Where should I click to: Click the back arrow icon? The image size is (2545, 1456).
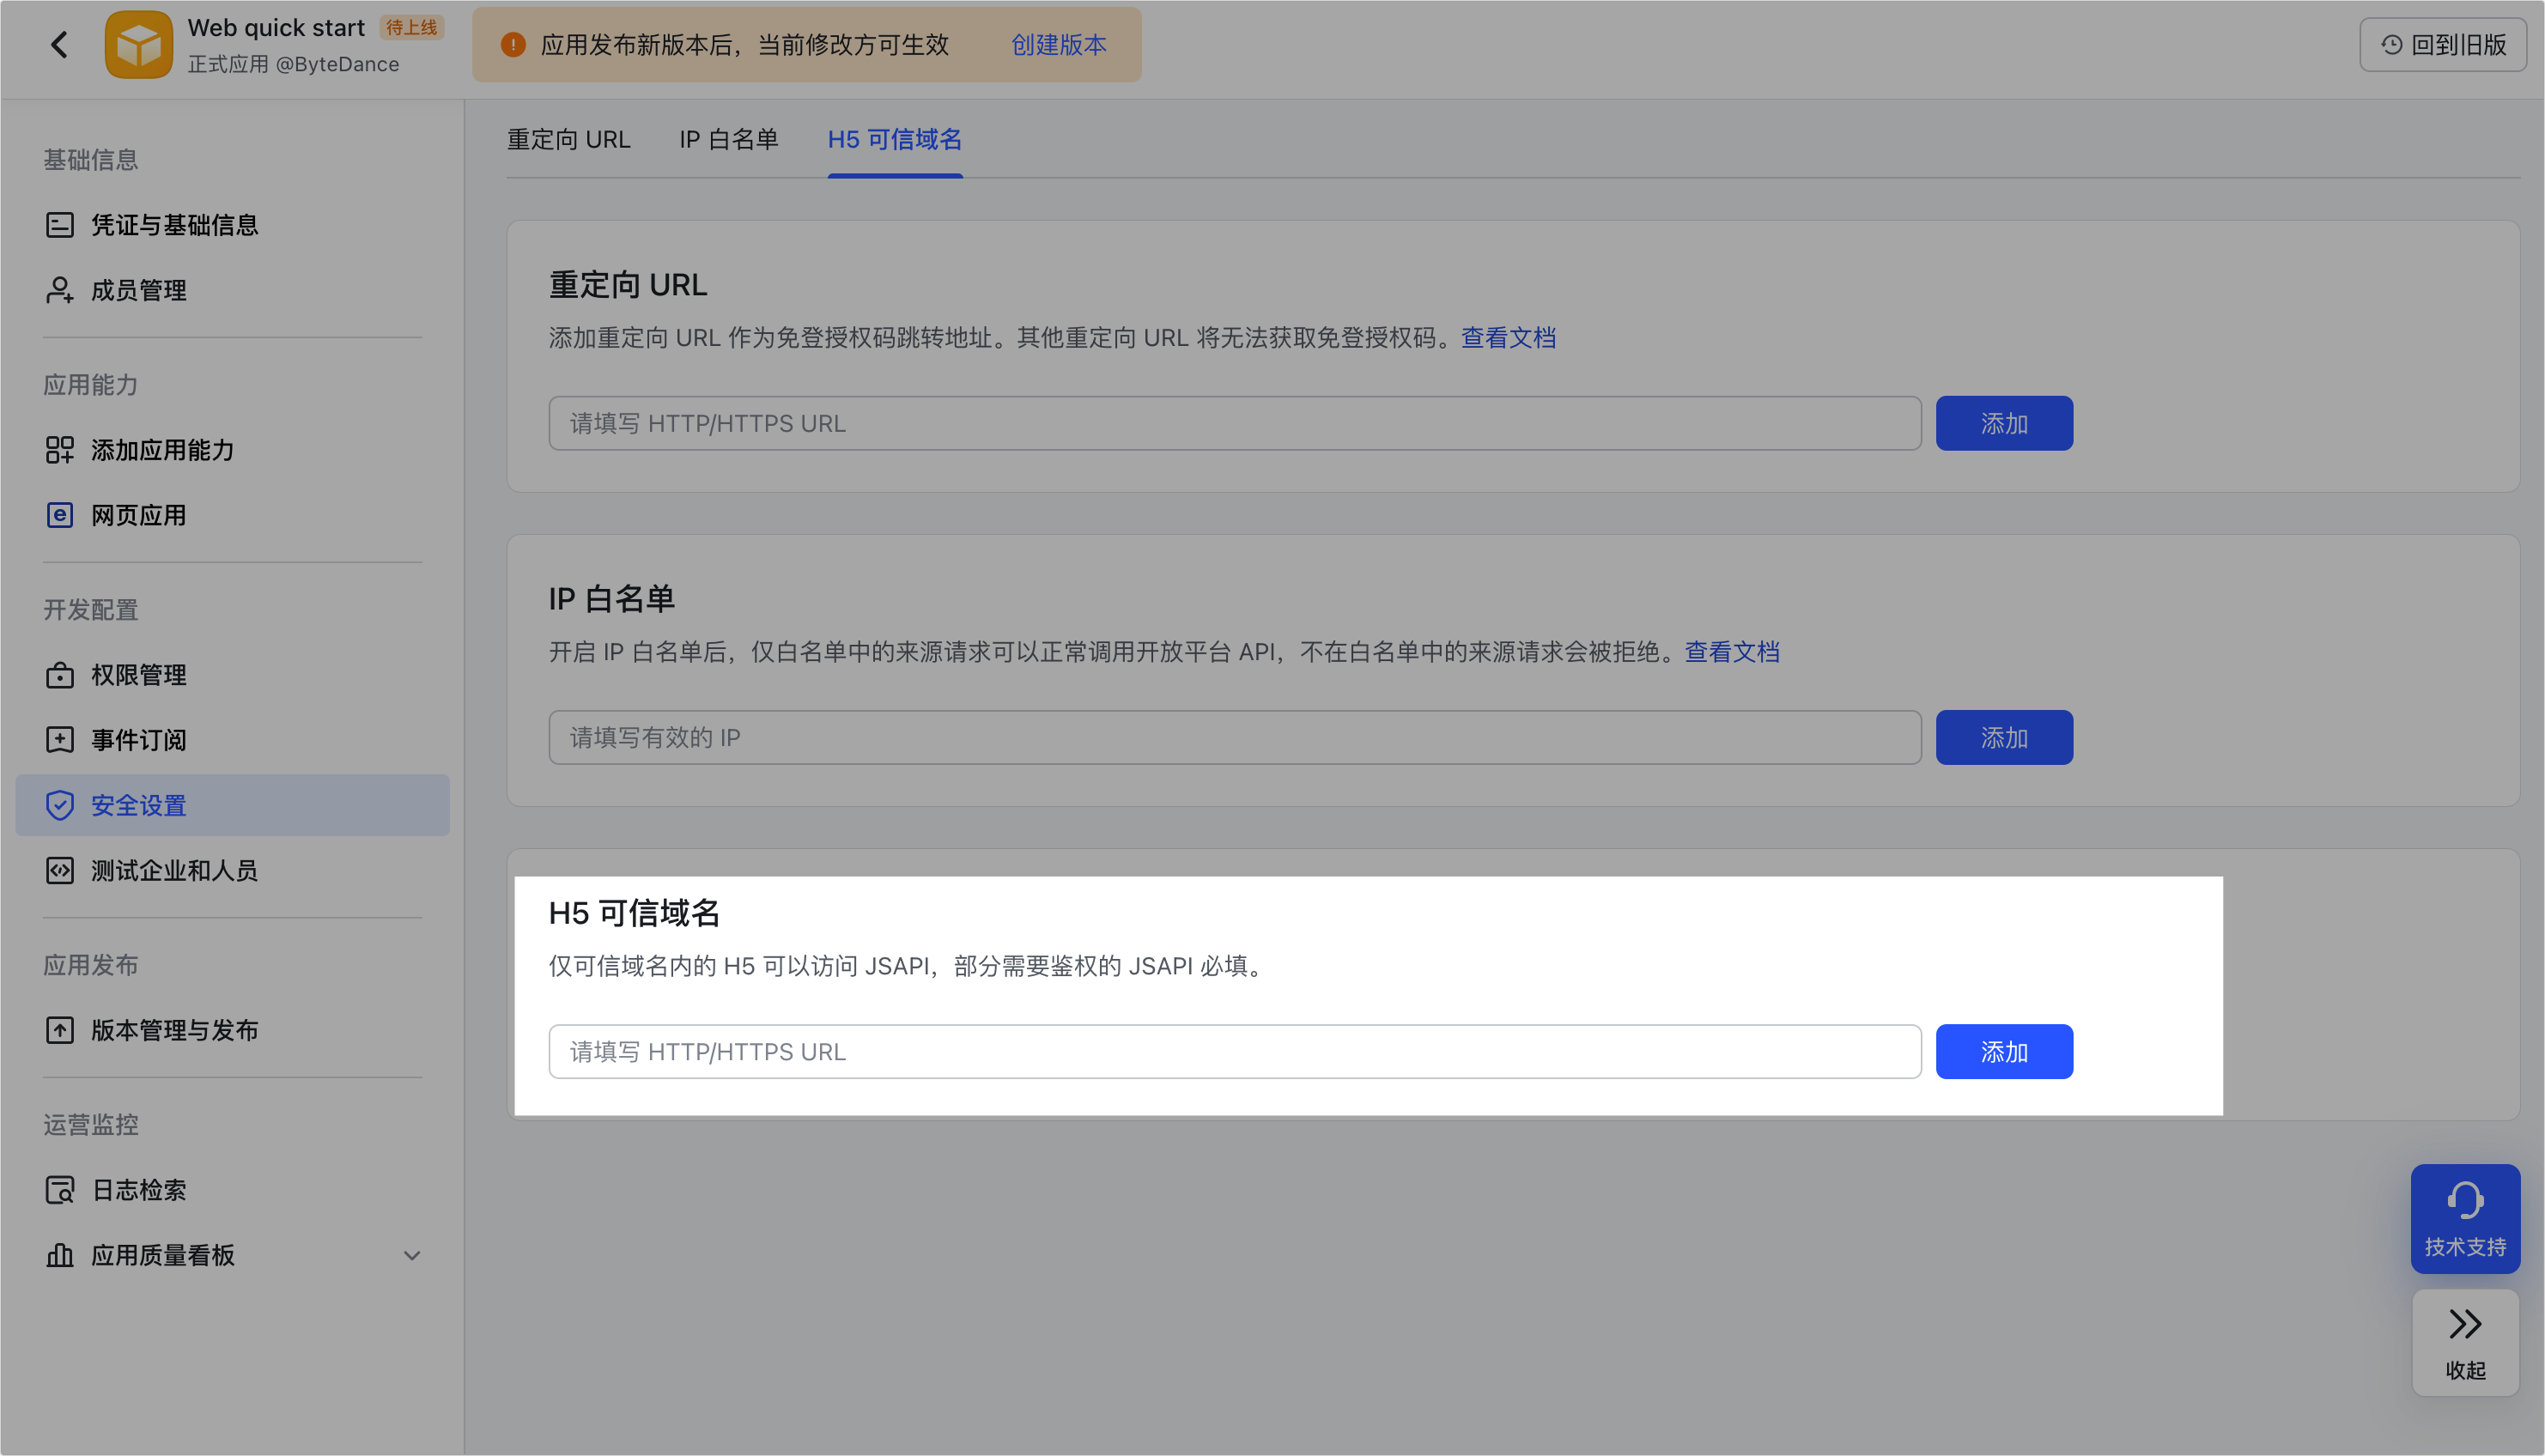click(59, 44)
